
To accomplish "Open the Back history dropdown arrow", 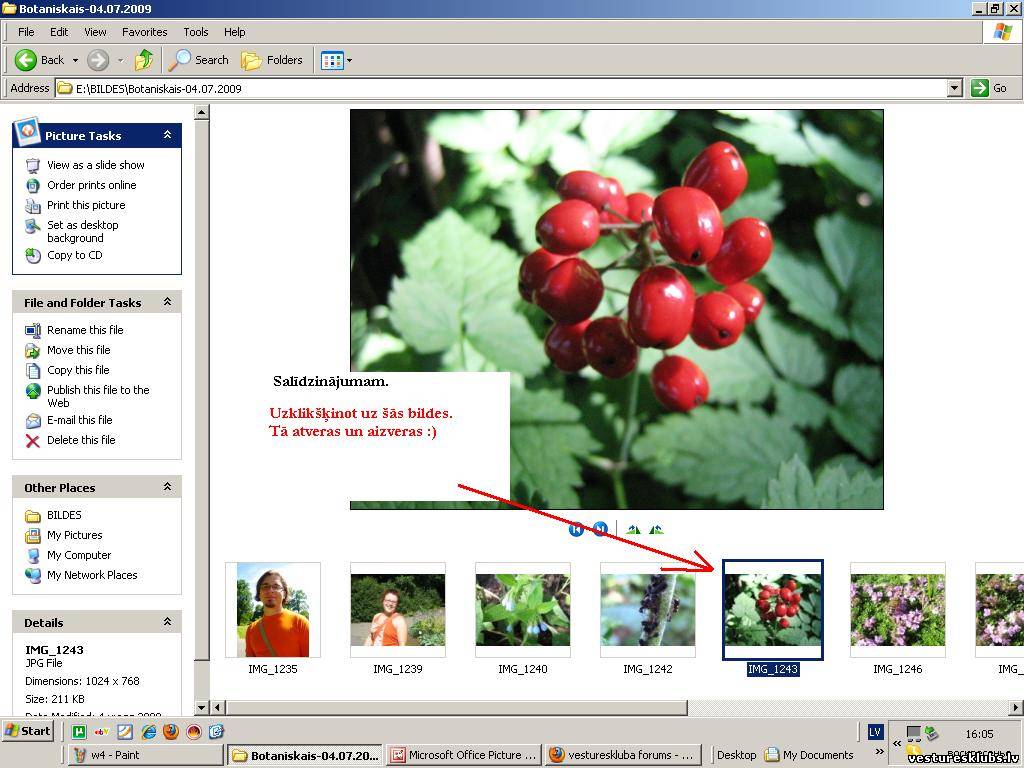I will pyautogui.click(x=75, y=60).
